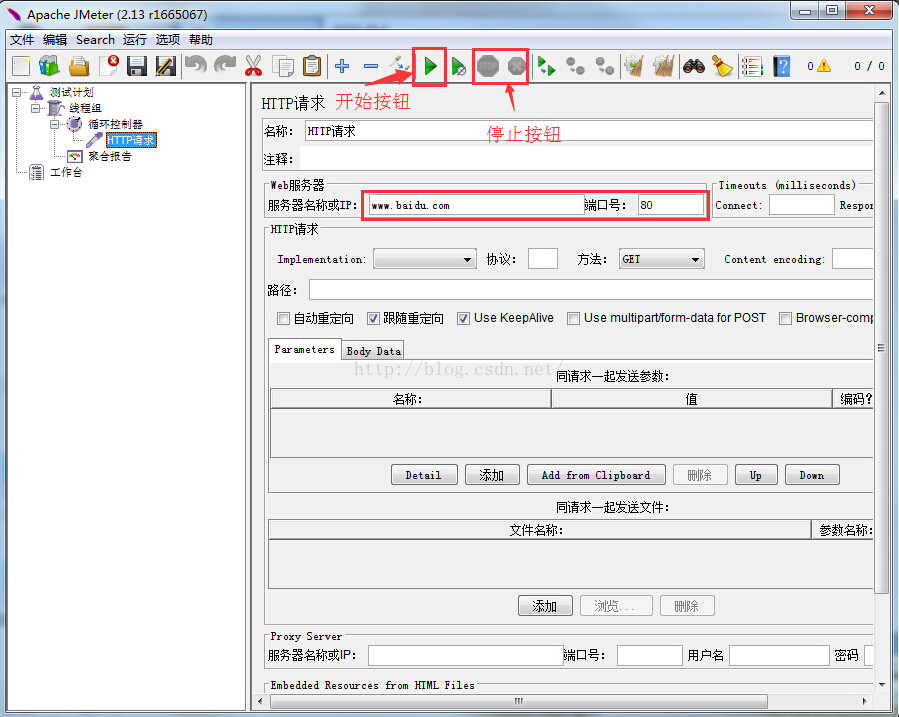Open the 方法 GET dropdown
Image resolution: width=899 pixels, height=717 pixels.
click(x=662, y=260)
